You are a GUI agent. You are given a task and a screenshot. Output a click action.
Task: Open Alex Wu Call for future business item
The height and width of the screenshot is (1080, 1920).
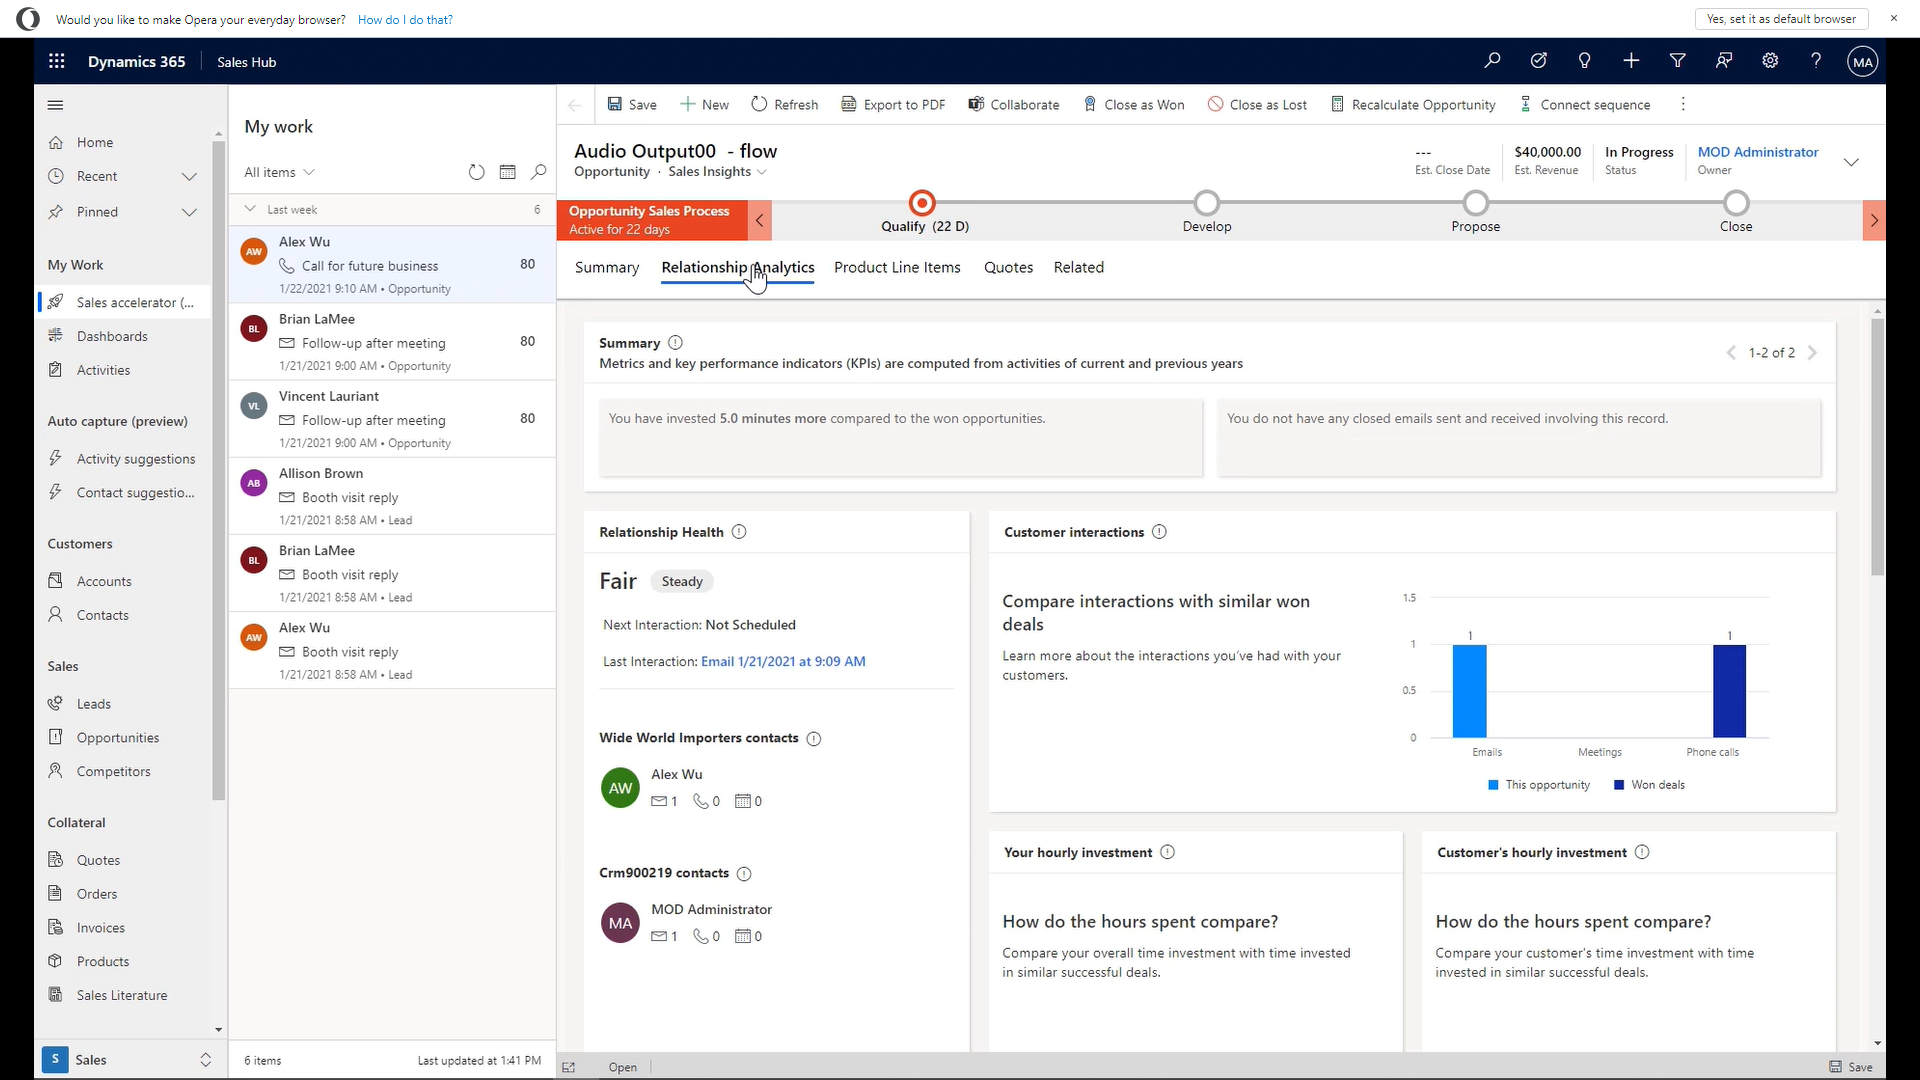point(392,265)
